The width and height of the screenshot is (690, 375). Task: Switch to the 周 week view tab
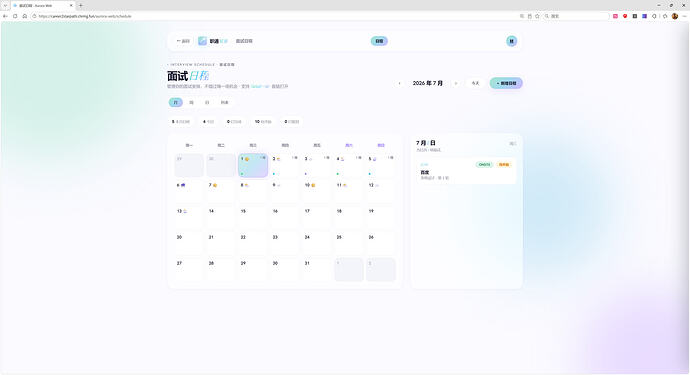click(x=191, y=103)
